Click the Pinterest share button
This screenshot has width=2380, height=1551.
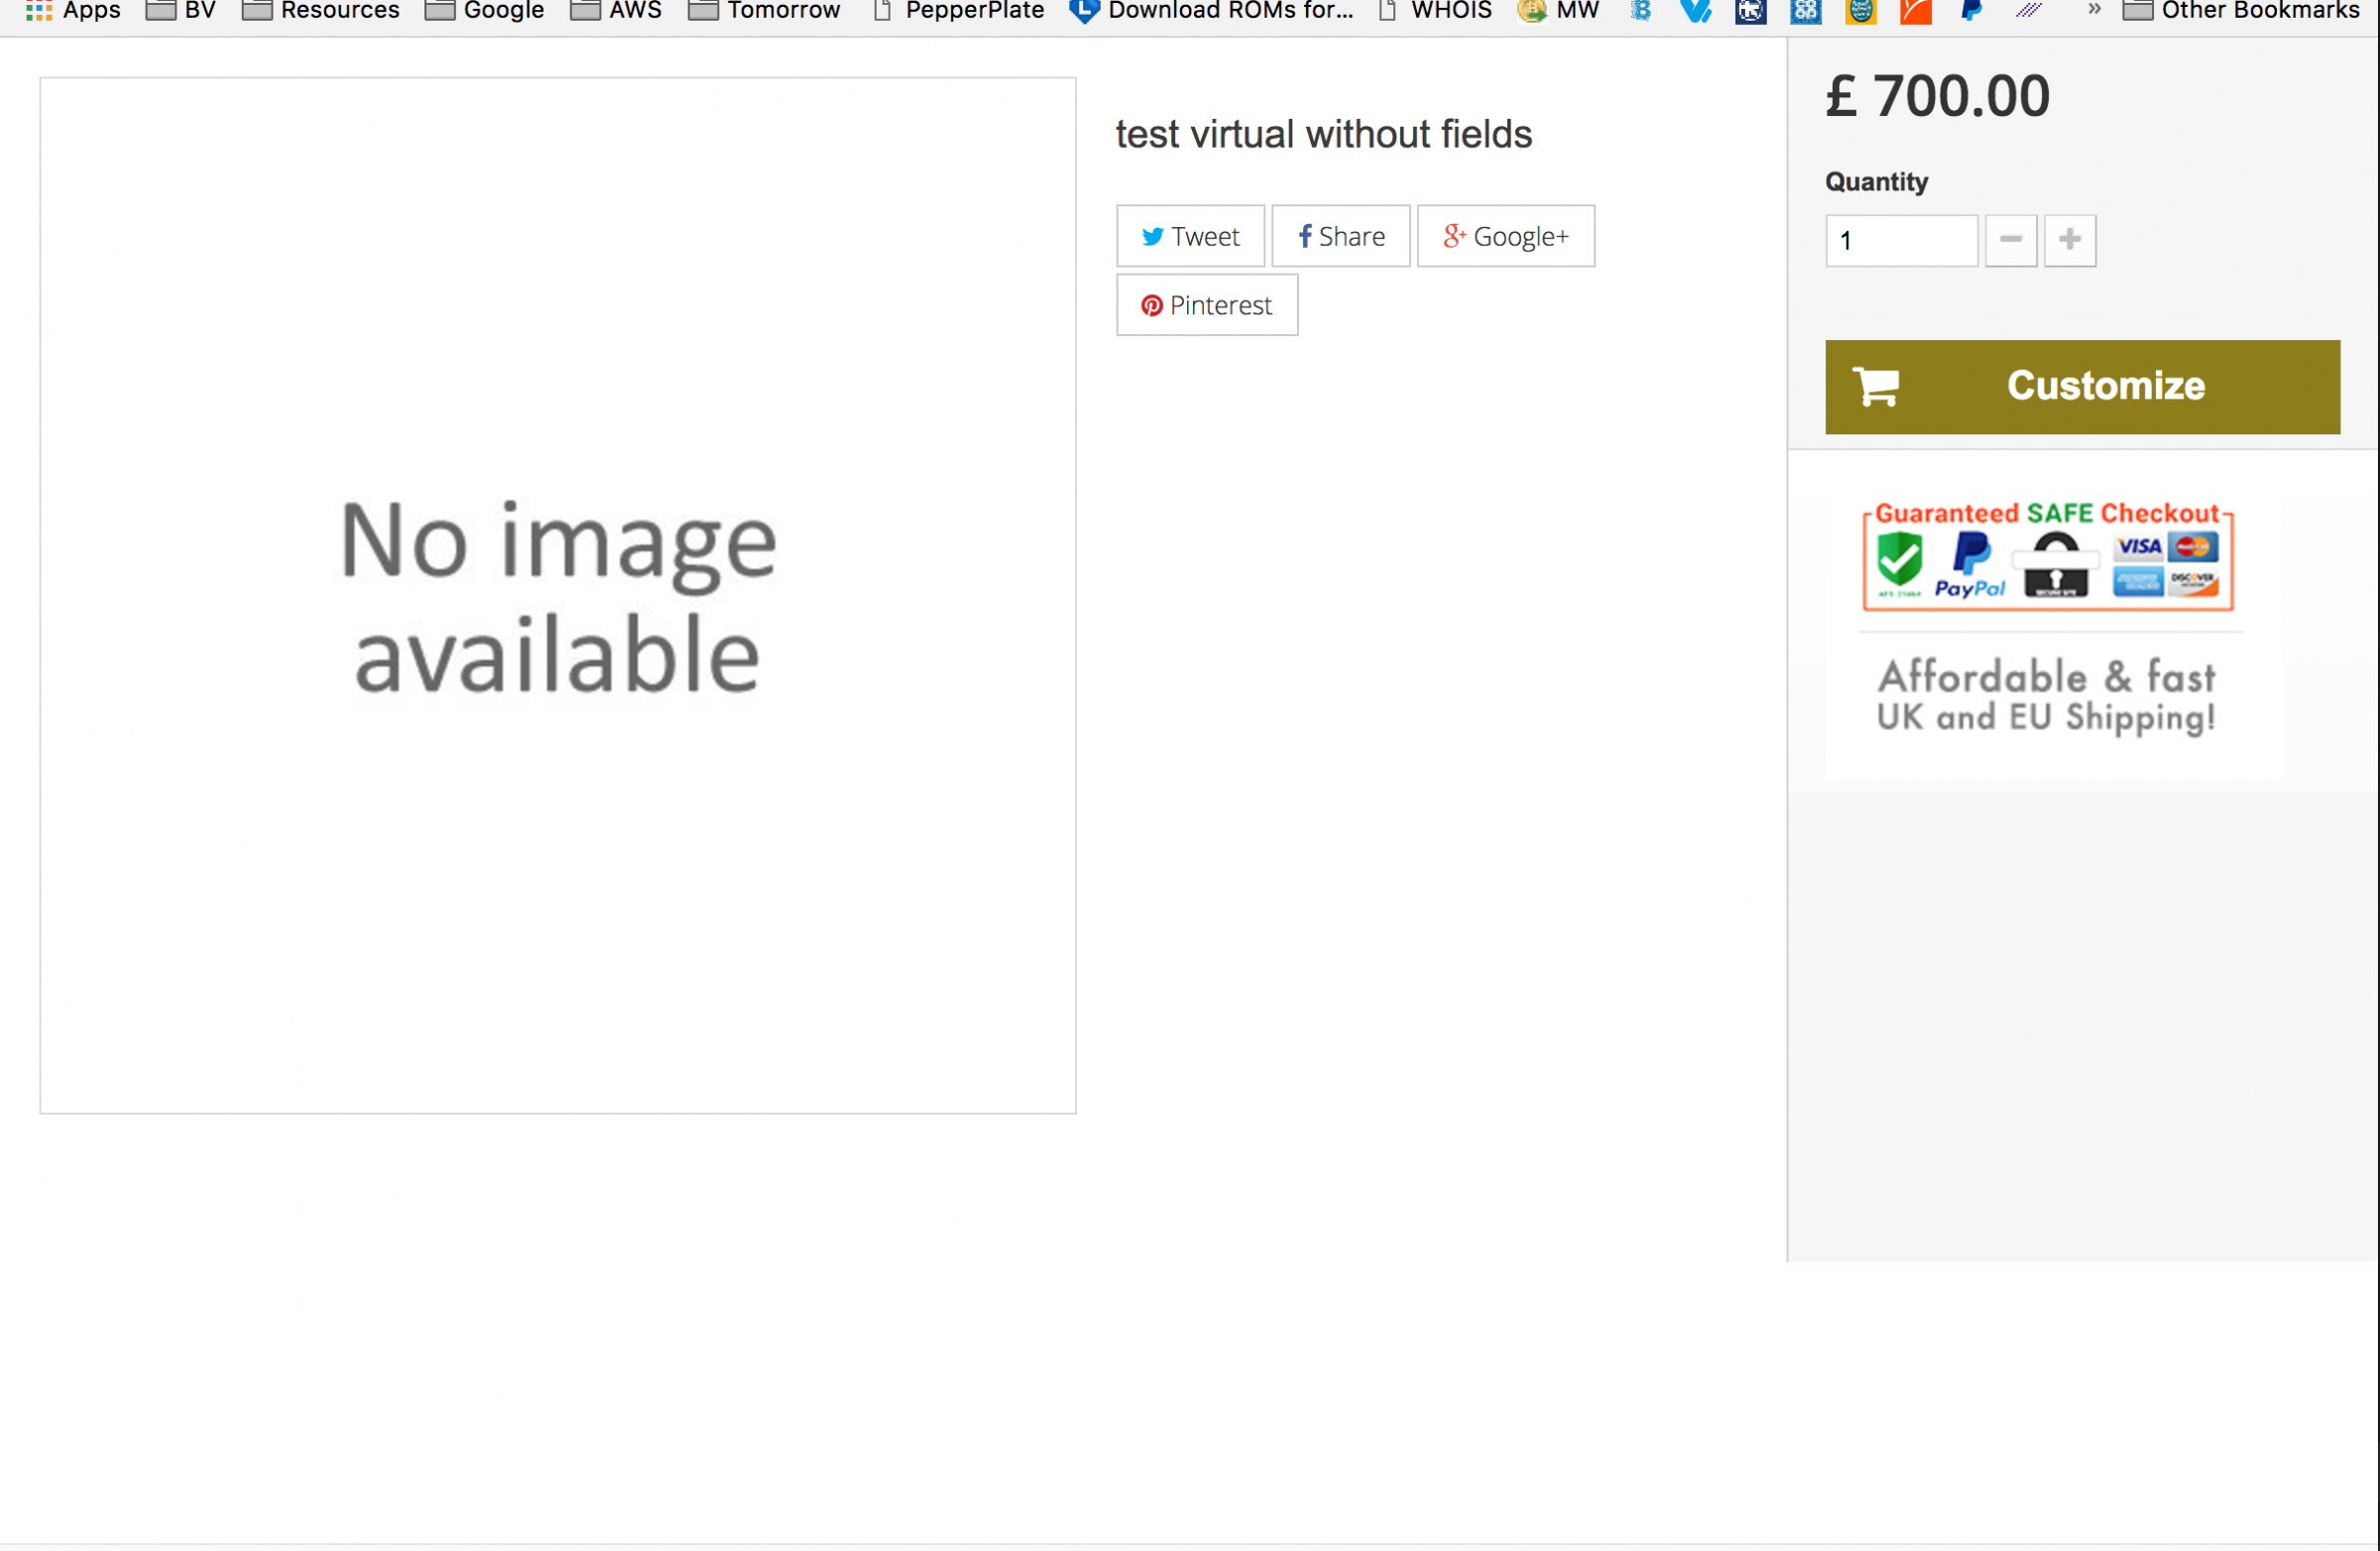[1207, 305]
